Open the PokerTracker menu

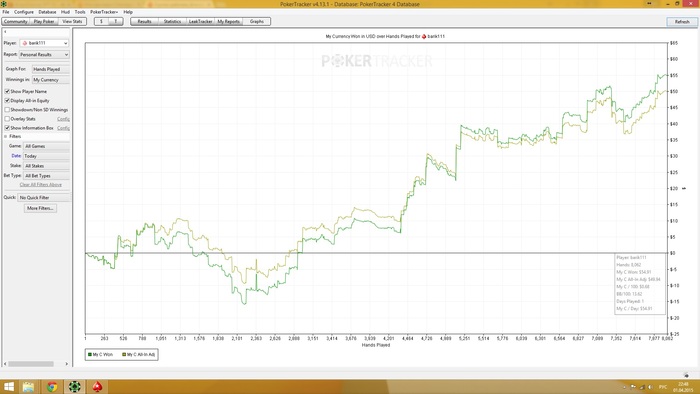104,12
